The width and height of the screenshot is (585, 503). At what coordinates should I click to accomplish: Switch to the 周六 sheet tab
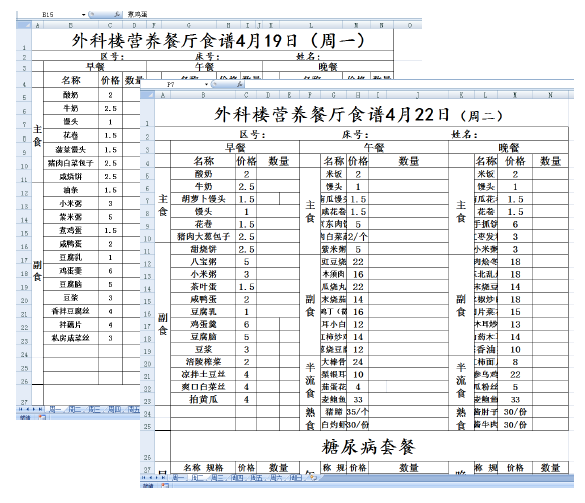point(276,477)
